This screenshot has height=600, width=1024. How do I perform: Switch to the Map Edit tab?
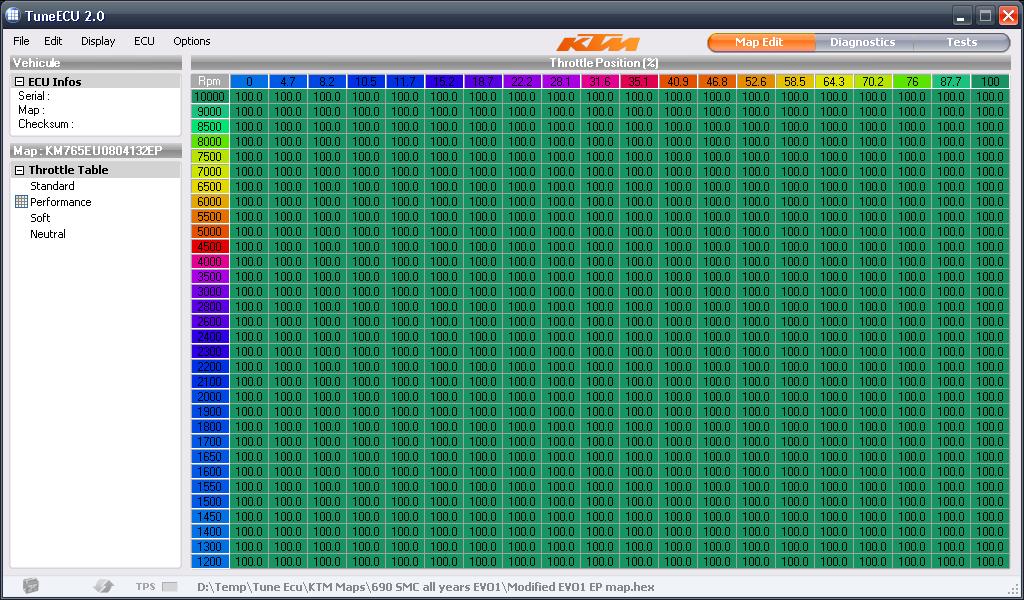(761, 42)
